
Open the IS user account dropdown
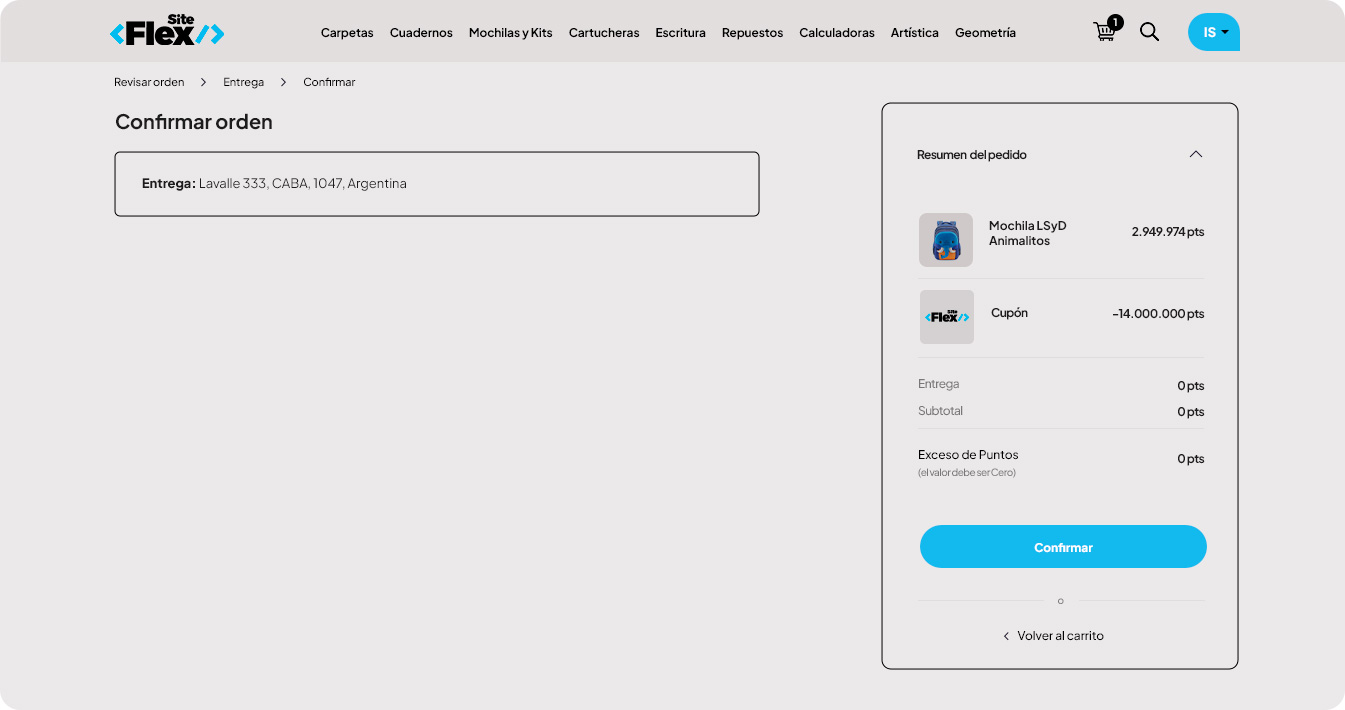pos(1214,32)
